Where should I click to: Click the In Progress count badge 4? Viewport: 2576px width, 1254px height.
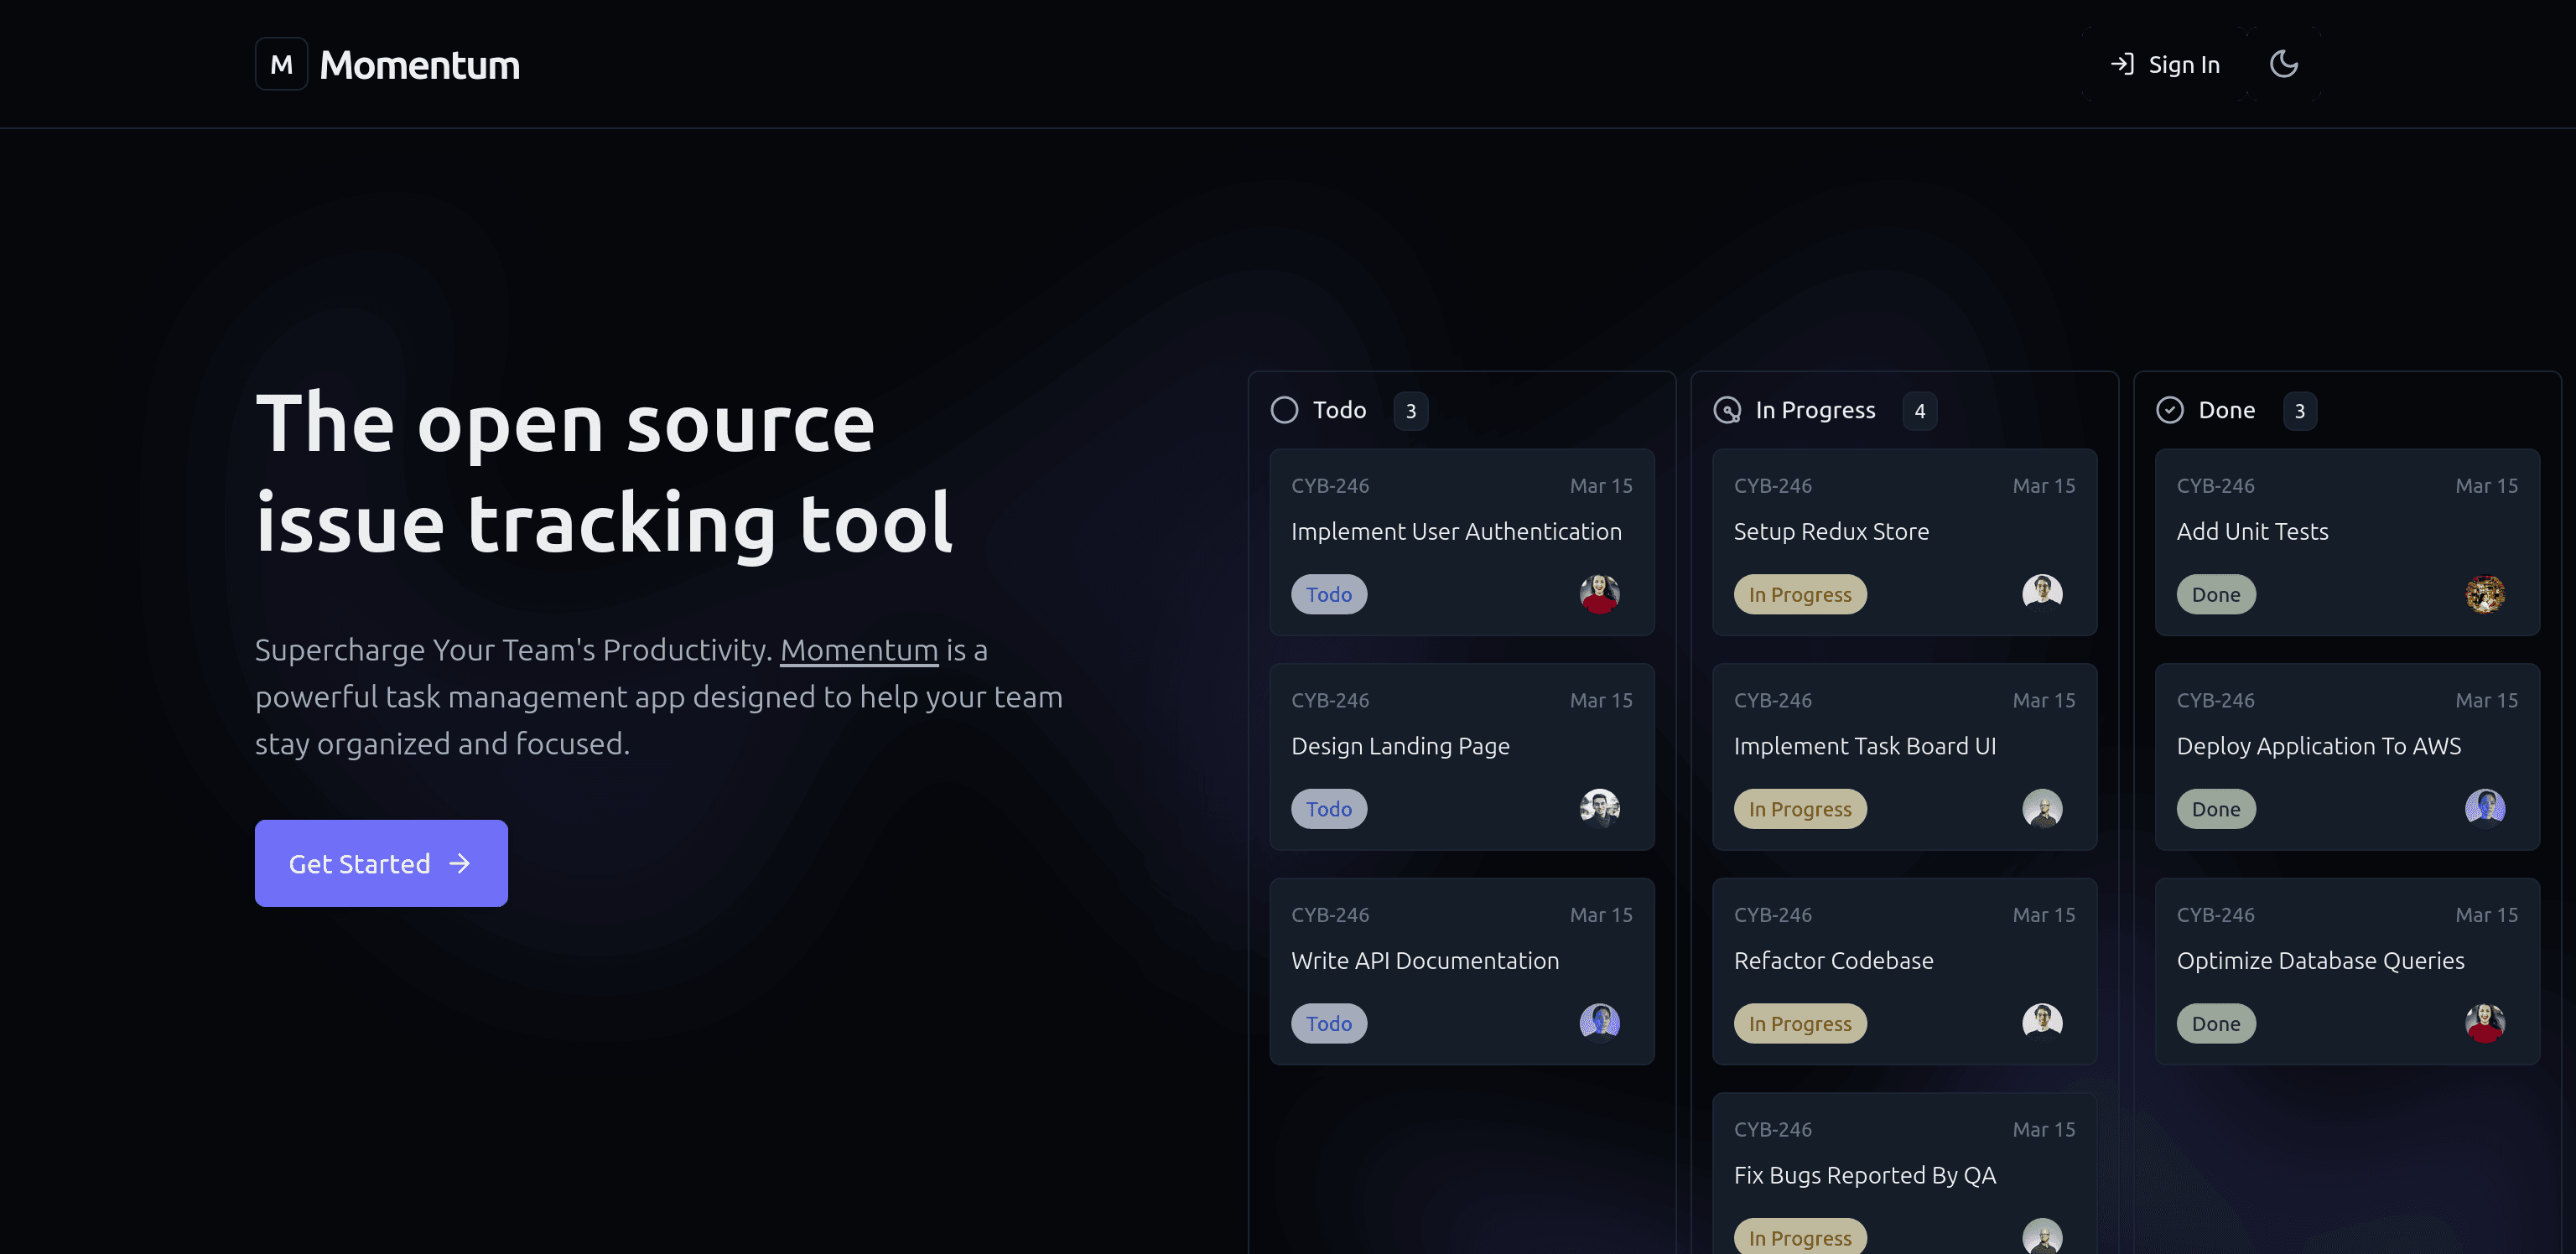[x=1920, y=411]
